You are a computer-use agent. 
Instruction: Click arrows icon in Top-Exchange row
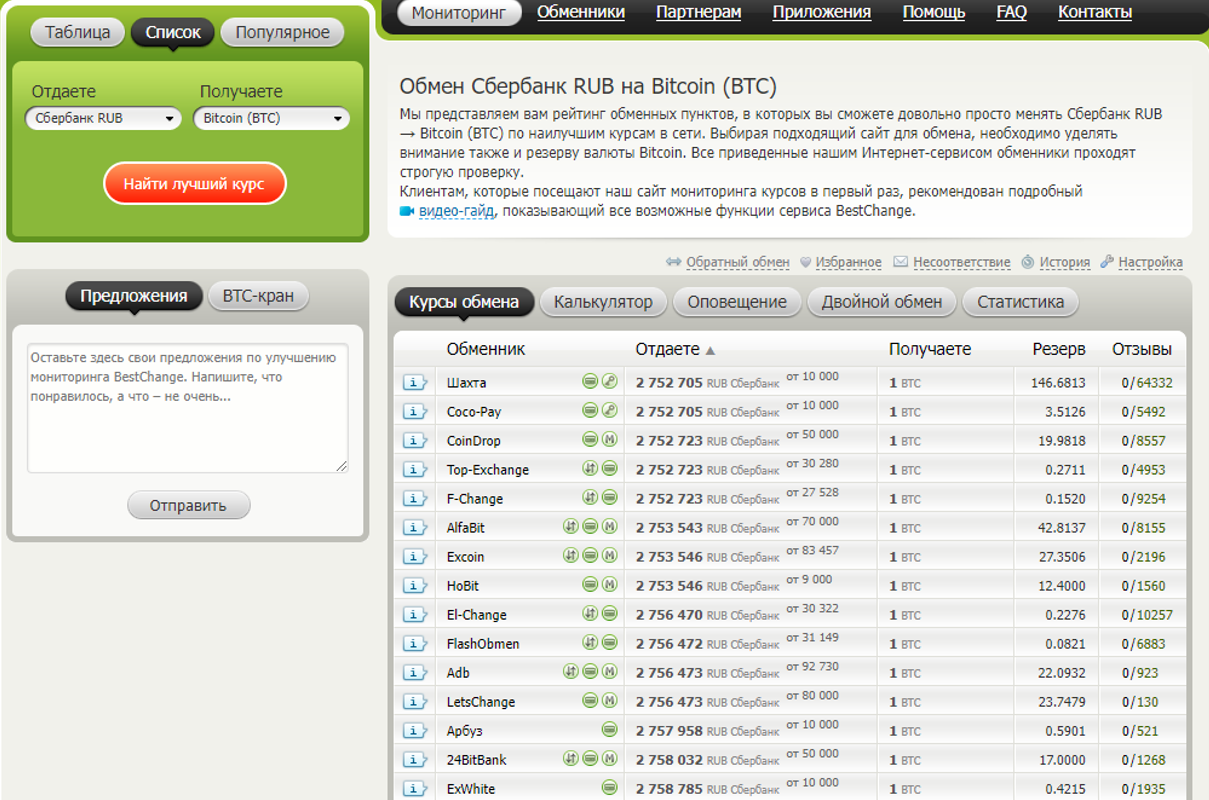(x=590, y=468)
